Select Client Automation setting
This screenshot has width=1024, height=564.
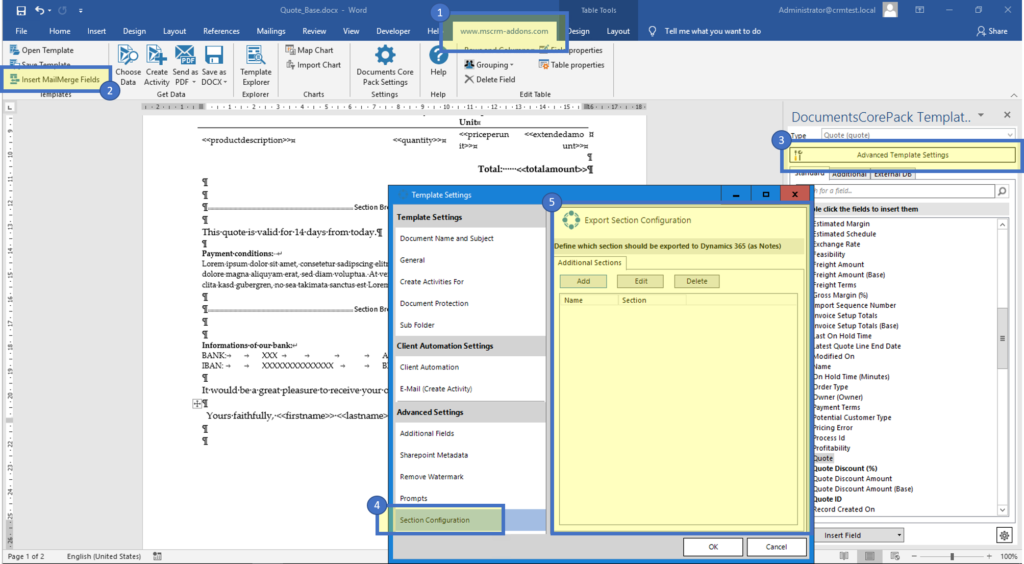(x=429, y=367)
